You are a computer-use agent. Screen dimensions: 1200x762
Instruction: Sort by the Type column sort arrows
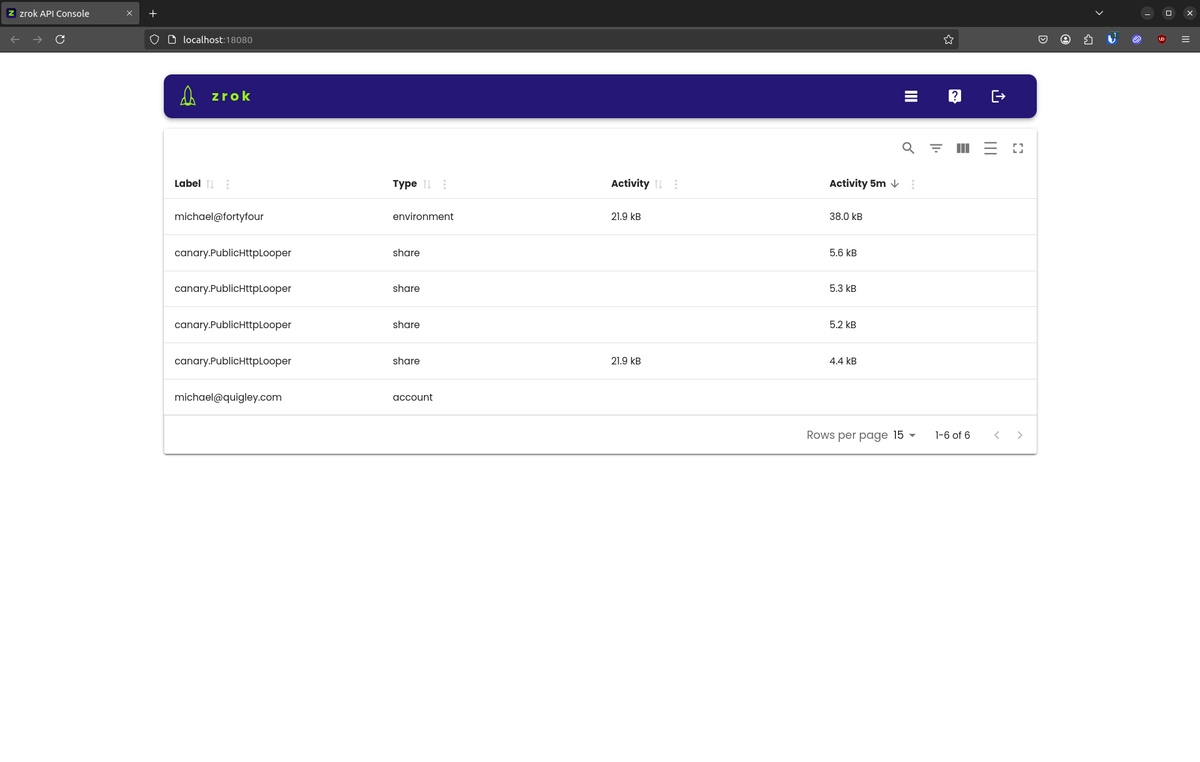(427, 184)
